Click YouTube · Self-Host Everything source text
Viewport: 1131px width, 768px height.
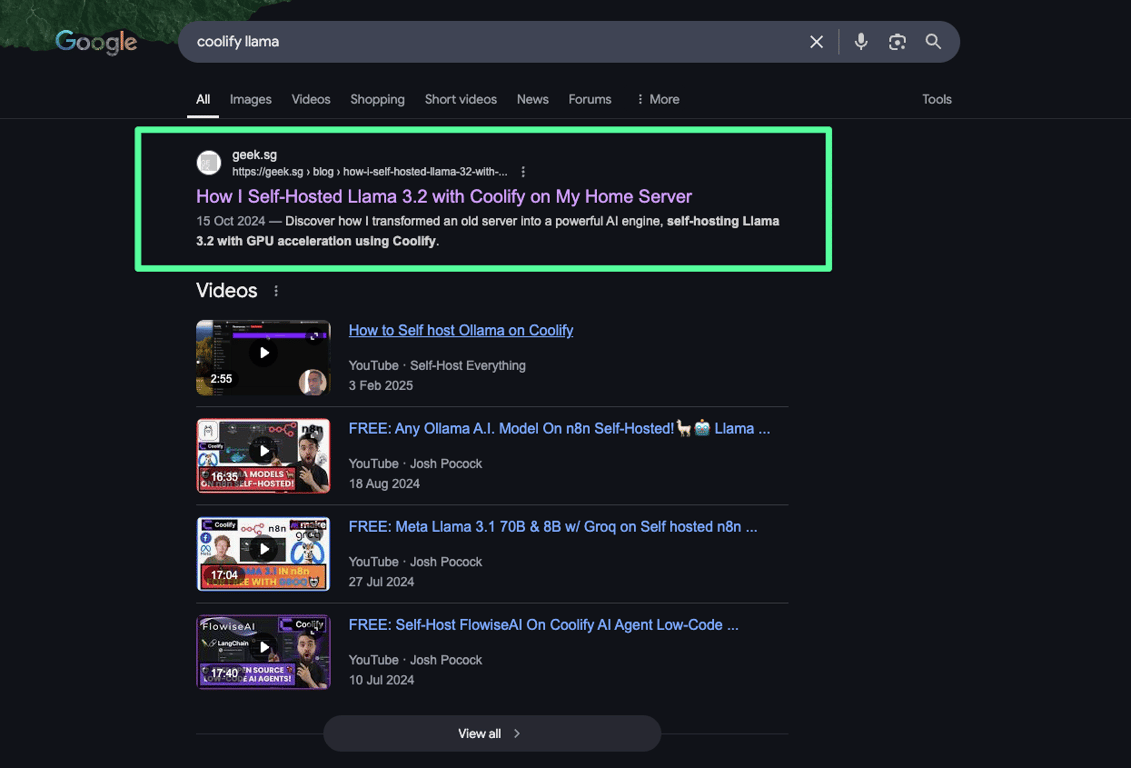coord(437,366)
